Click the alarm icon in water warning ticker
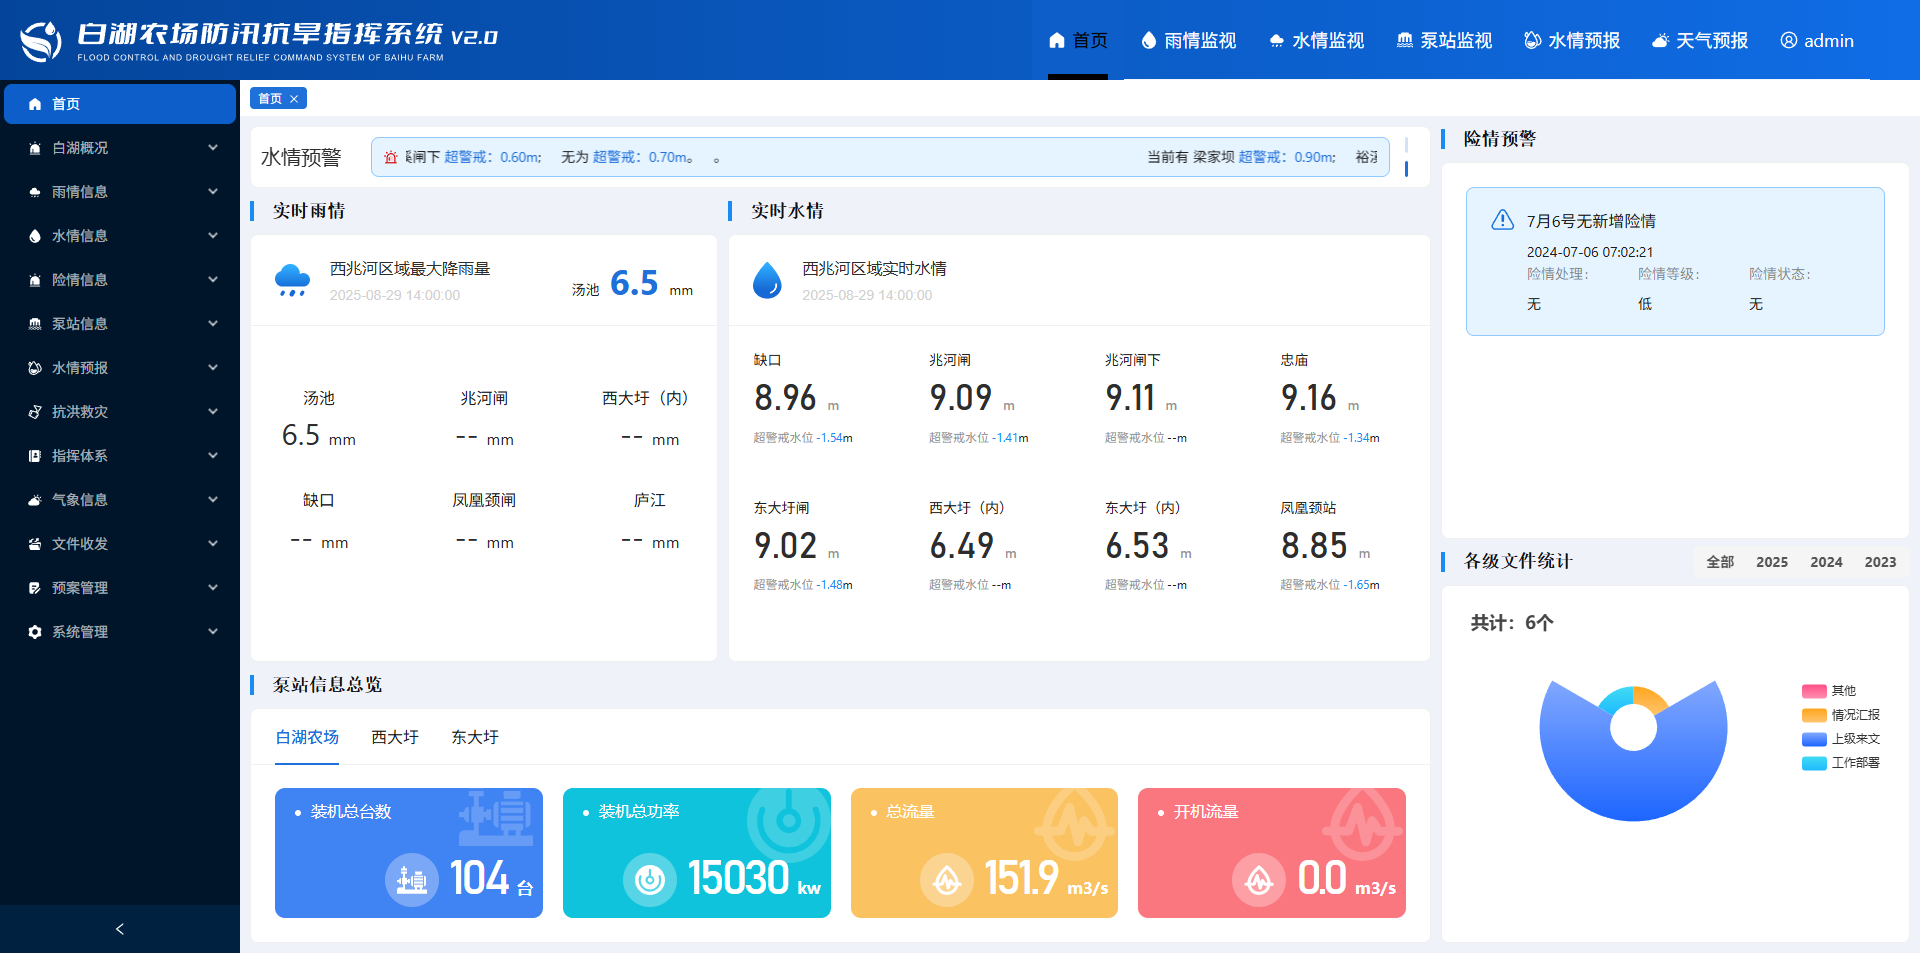The width and height of the screenshot is (1920, 953). [391, 158]
